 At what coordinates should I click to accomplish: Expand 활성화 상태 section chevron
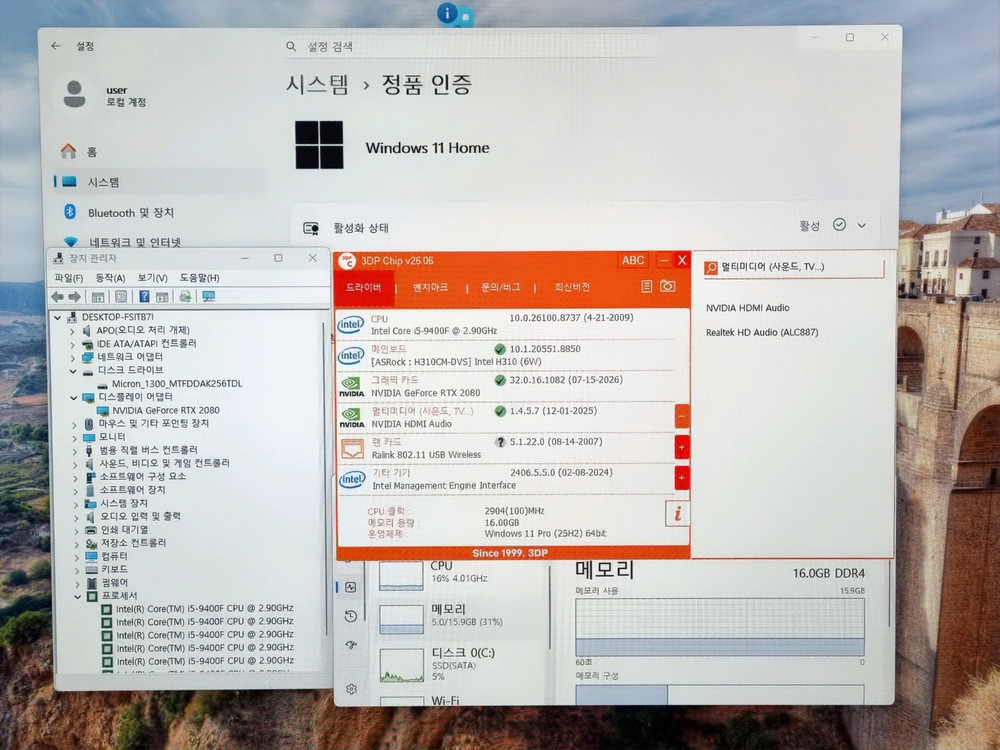pyautogui.click(x=862, y=225)
